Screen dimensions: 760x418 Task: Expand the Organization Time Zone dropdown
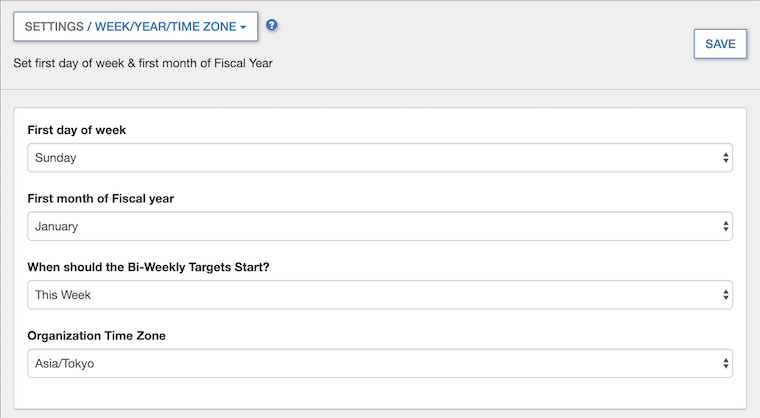380,363
